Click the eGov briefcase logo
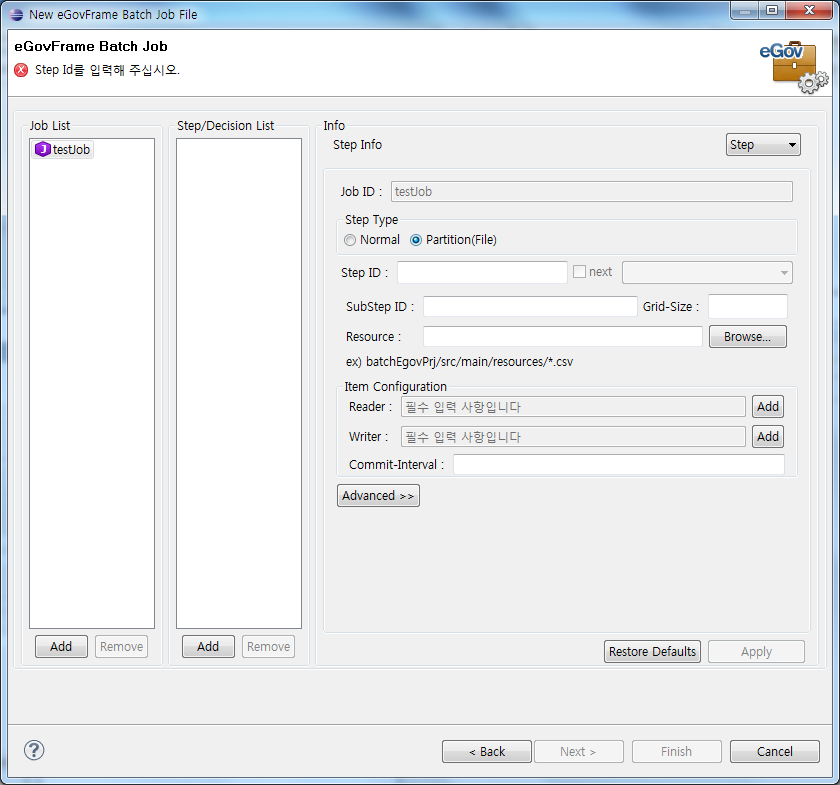Image resolution: width=840 pixels, height=785 pixels. click(x=793, y=66)
